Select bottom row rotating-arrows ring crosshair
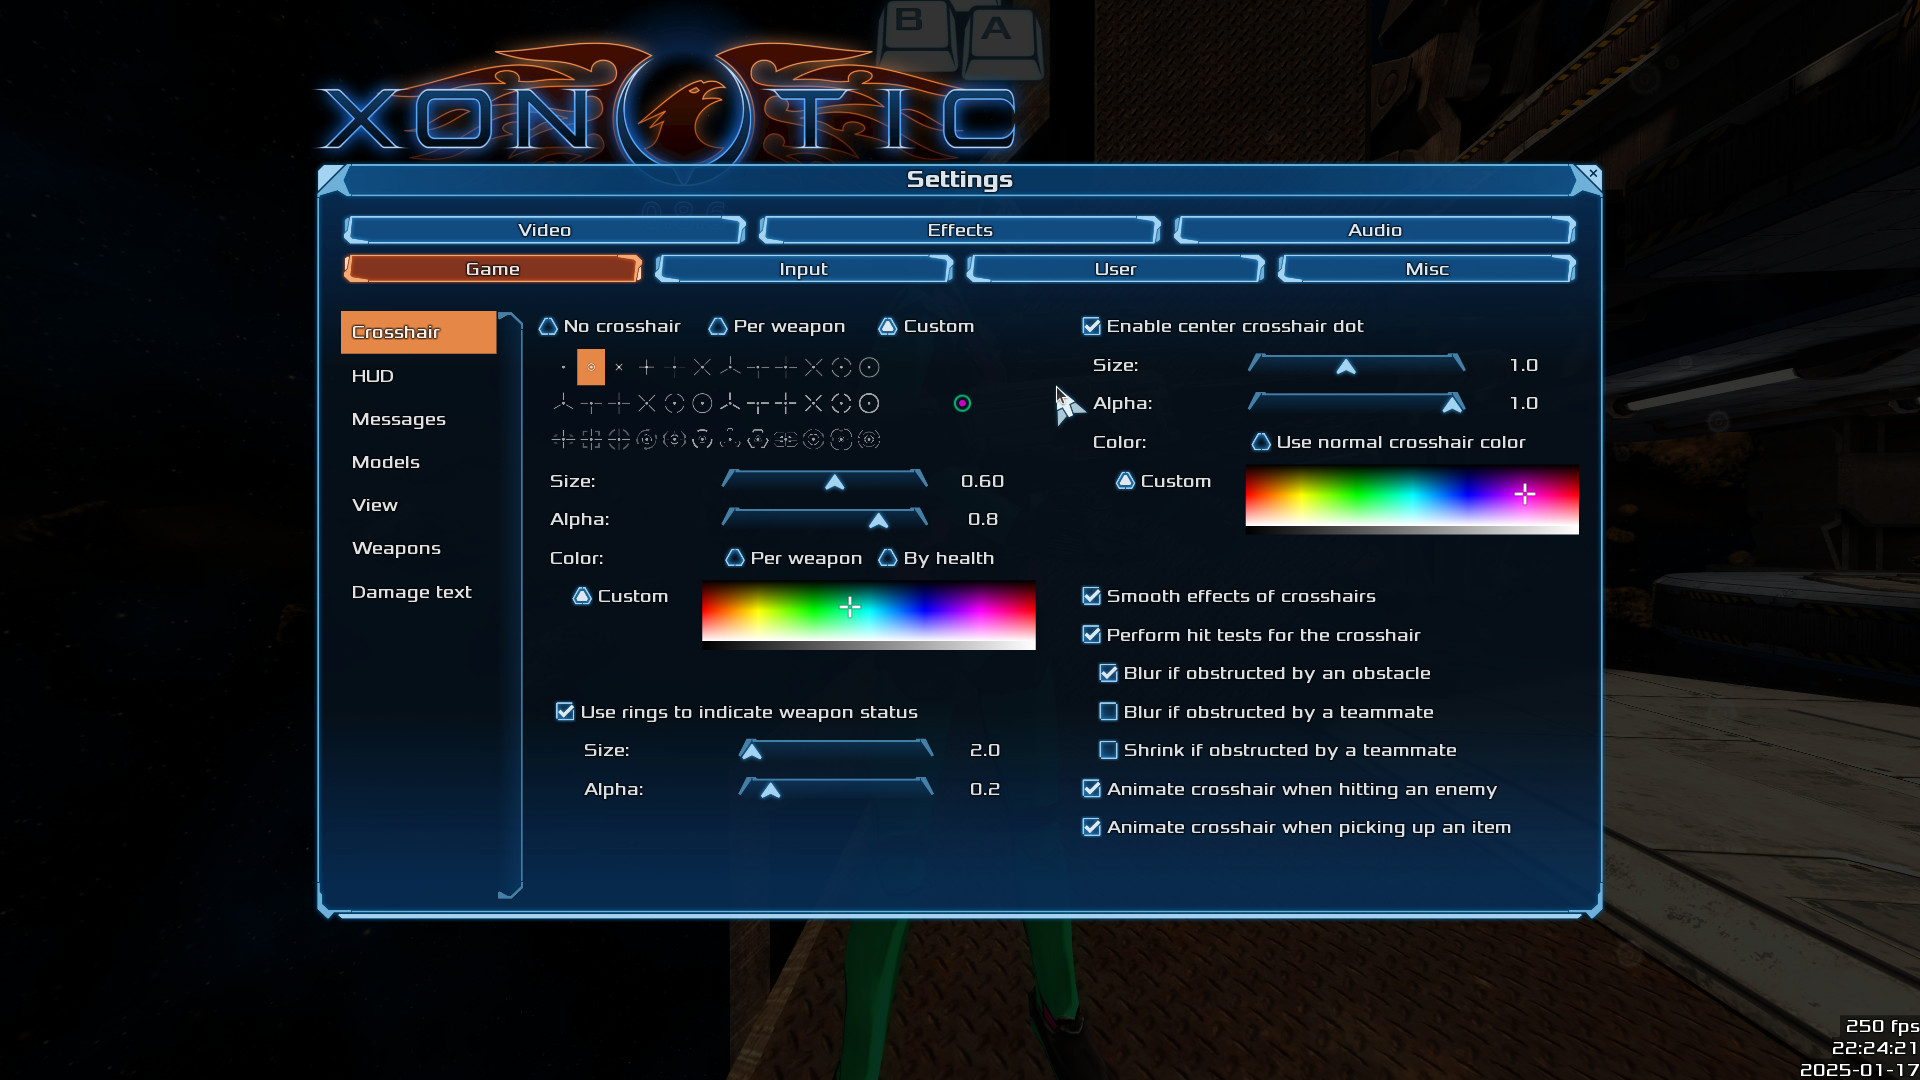Viewport: 1920px width, 1080px height. coord(647,439)
